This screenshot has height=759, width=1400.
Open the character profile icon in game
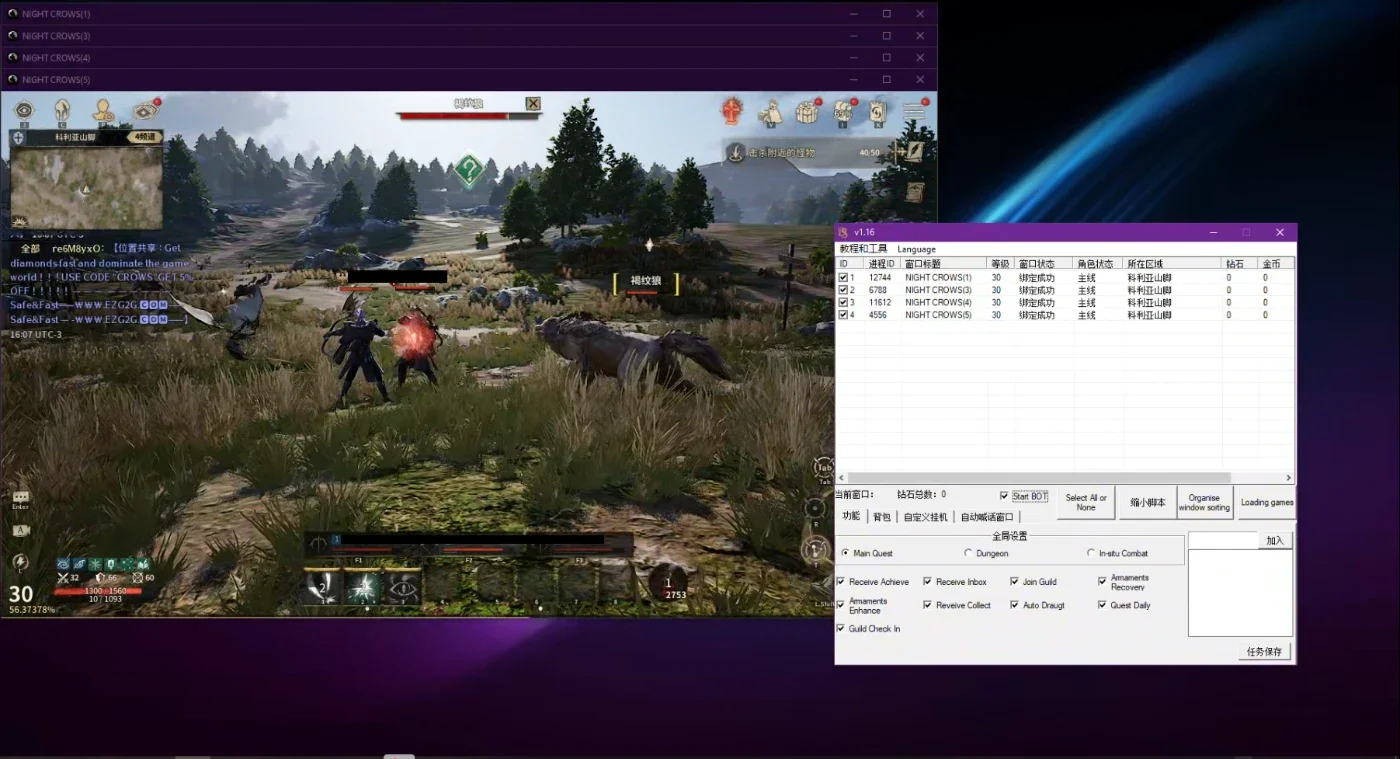103,110
